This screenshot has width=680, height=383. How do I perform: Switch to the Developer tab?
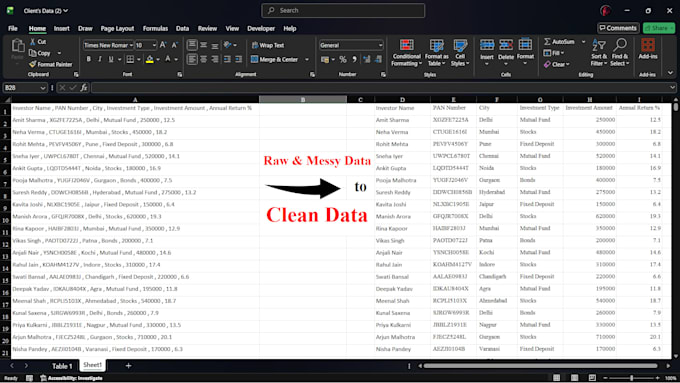pos(261,28)
